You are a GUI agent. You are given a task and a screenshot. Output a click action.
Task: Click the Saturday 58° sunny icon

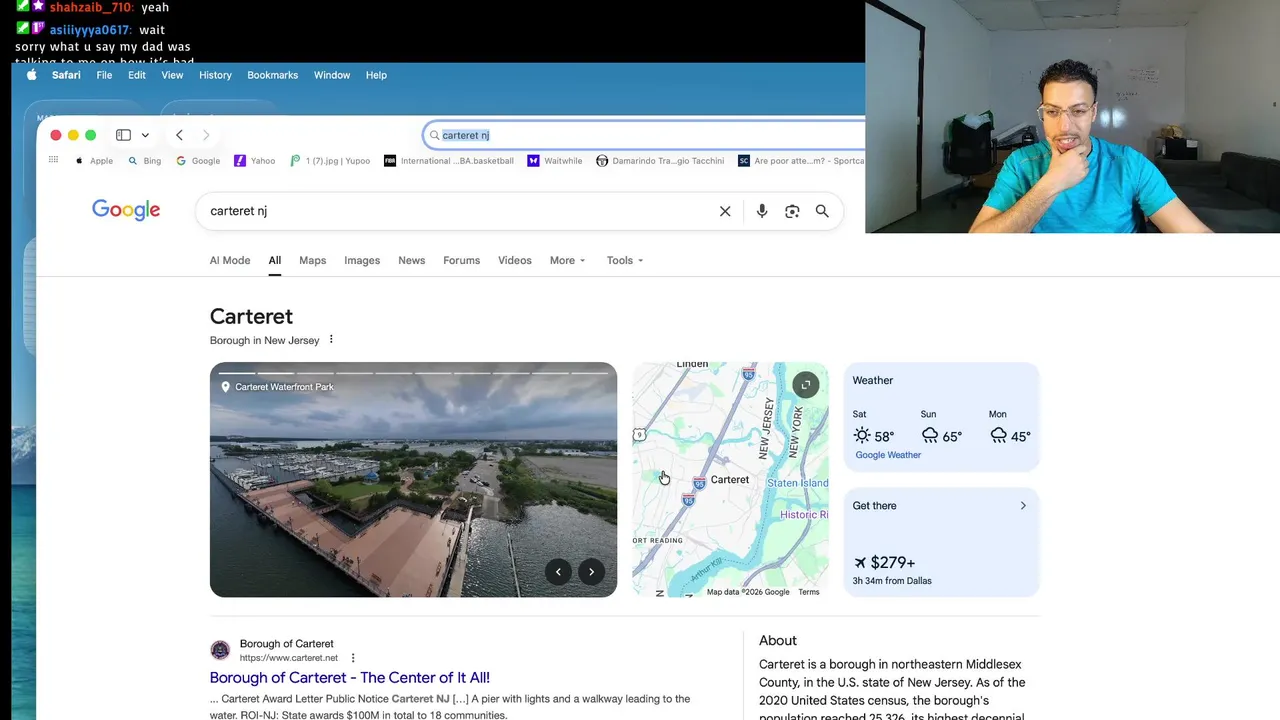(x=862, y=435)
